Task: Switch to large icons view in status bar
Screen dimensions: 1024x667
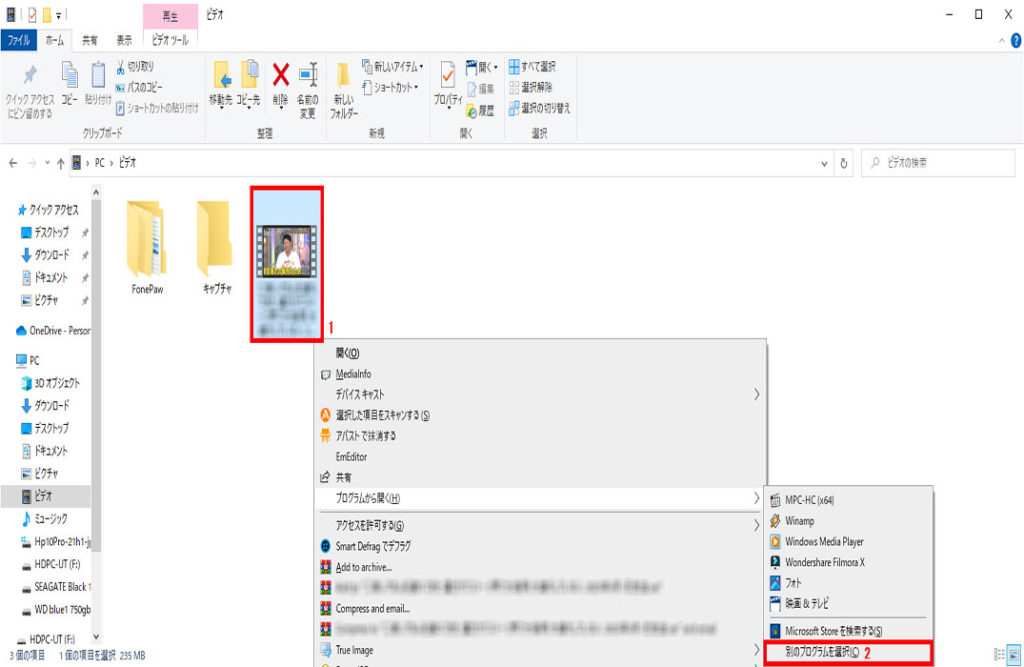Action: tap(1014, 654)
